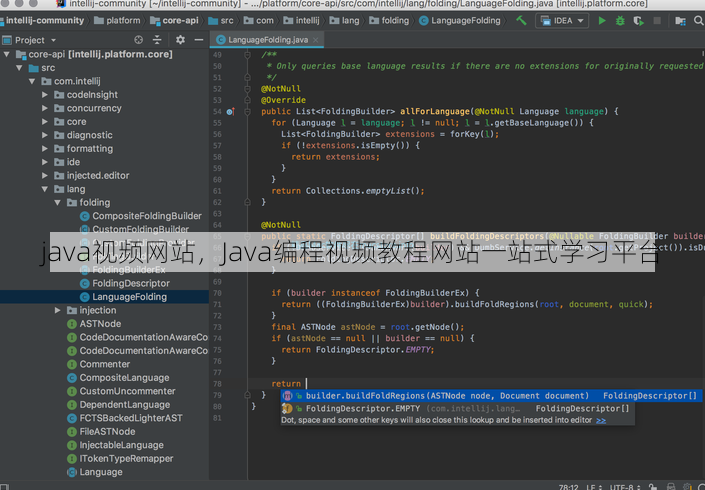Start debugging with the bug icon
The image size is (705, 490).
pos(620,21)
